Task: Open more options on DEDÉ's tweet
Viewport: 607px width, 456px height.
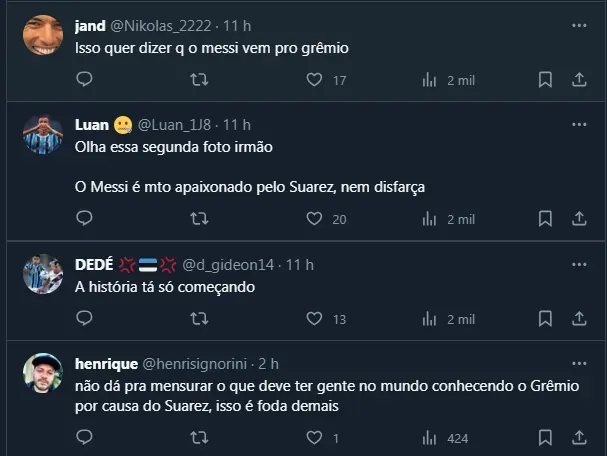Action: click(579, 265)
